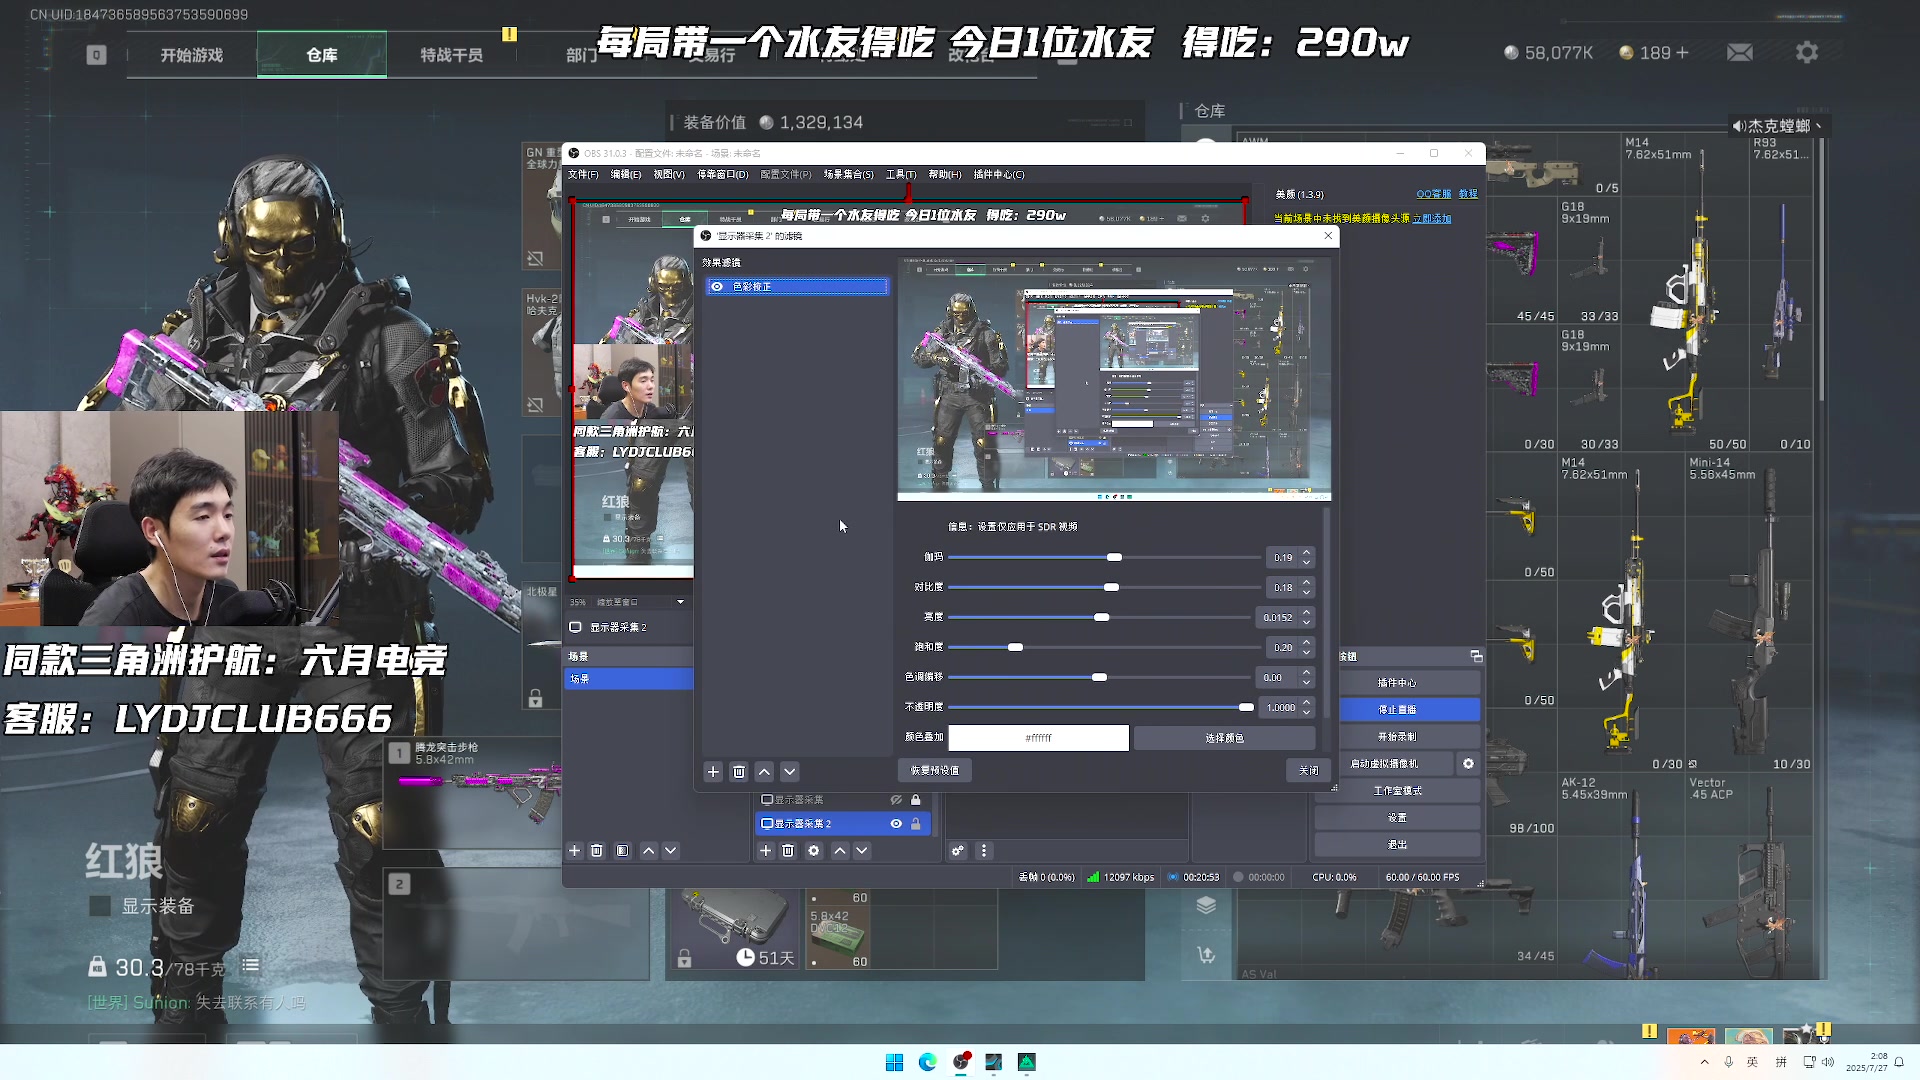Screen dimensions: 1920x1080
Task: Click 恢复预设值 in the filter dialog
Action: (935, 771)
